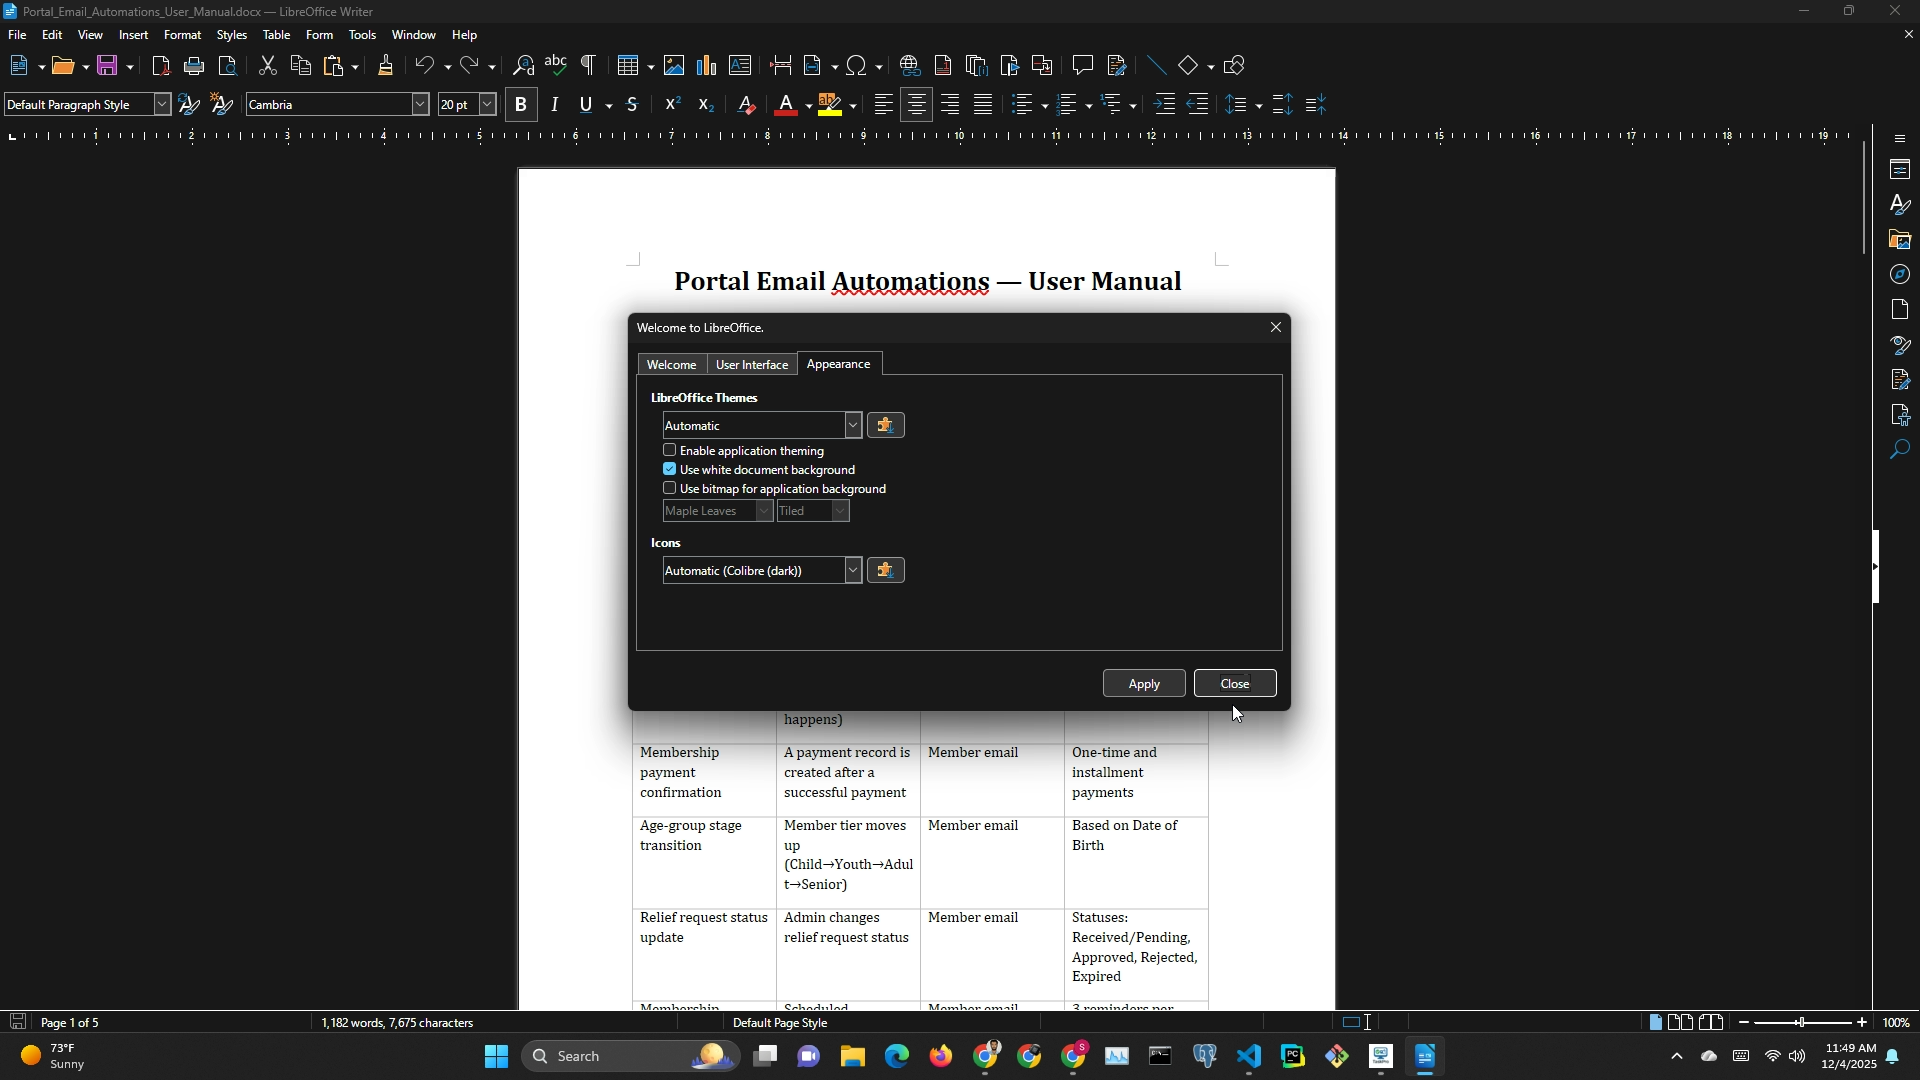Open the Icons theme dropdown

click(853, 571)
